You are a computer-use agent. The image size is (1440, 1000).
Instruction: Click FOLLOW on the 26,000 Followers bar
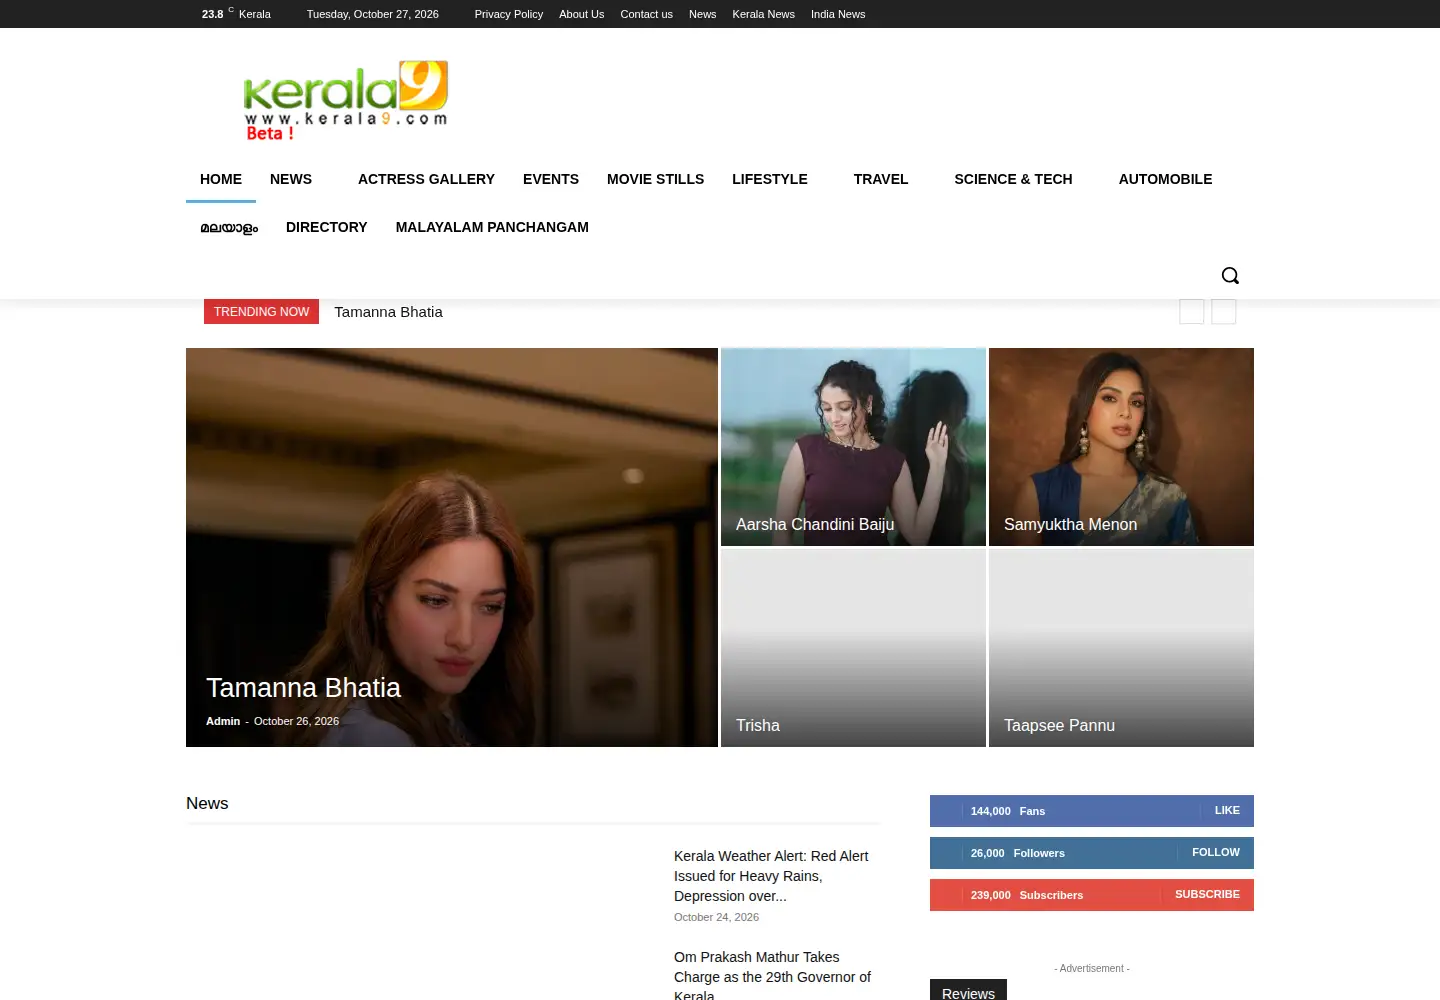click(x=1215, y=852)
